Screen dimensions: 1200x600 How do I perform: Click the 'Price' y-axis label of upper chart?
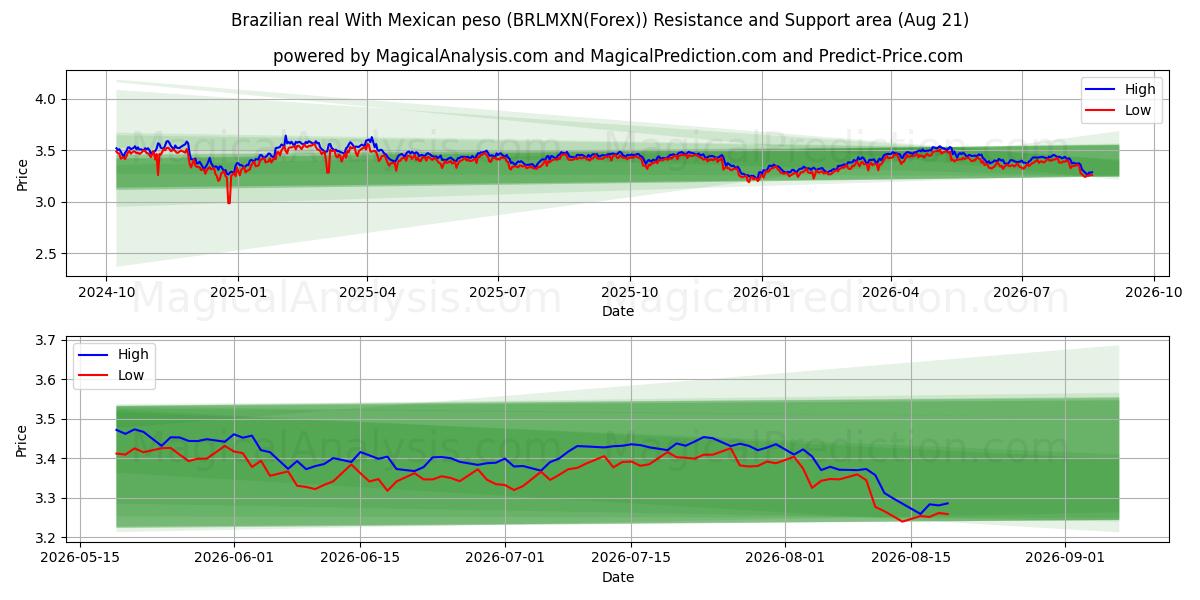pyautogui.click(x=22, y=174)
